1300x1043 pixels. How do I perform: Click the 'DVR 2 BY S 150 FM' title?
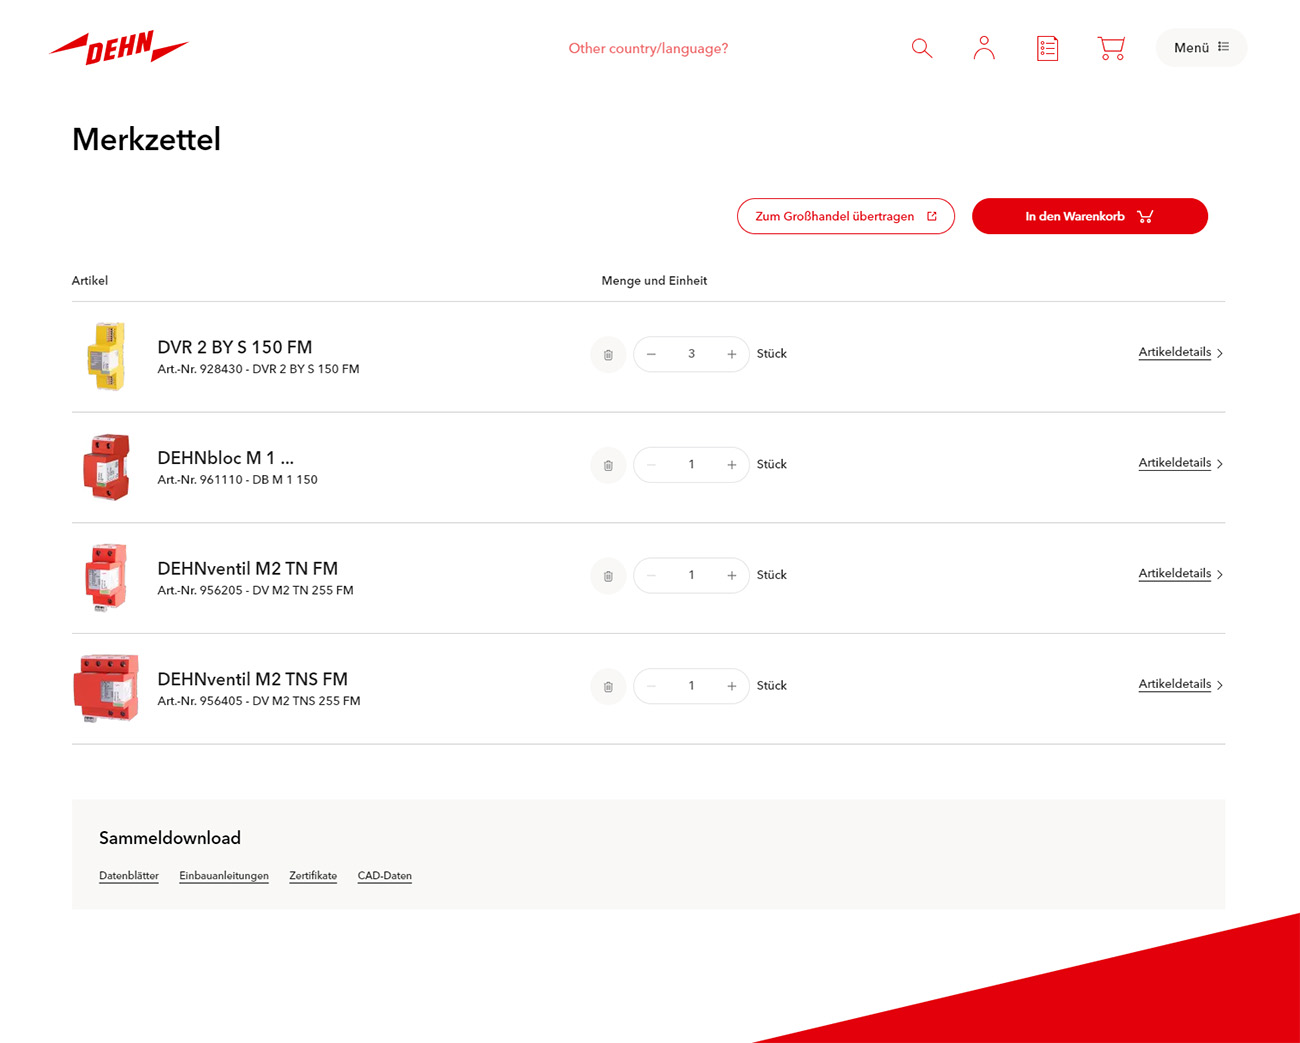pos(235,347)
